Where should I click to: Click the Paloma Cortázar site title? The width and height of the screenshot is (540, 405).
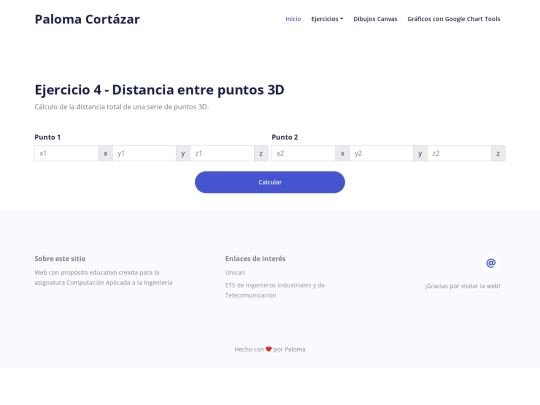point(87,19)
